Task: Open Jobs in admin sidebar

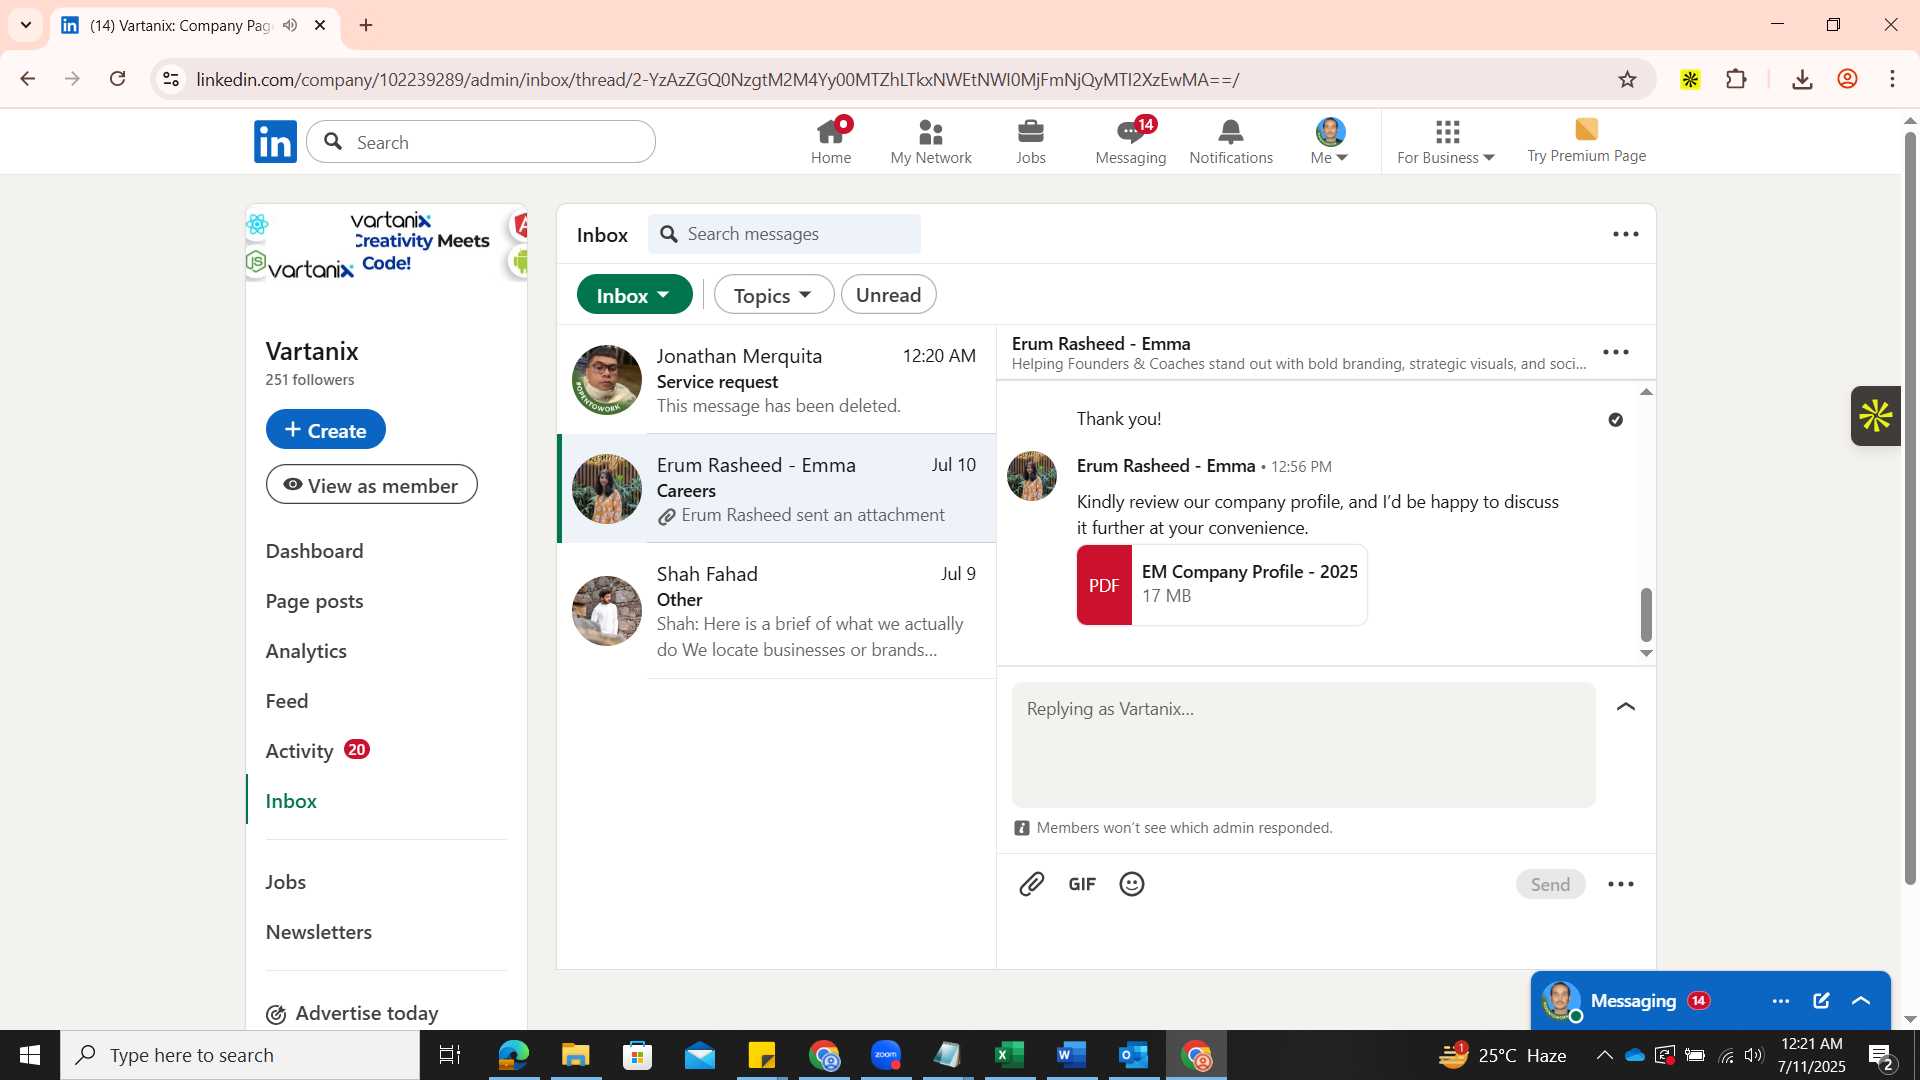Action: 286,882
